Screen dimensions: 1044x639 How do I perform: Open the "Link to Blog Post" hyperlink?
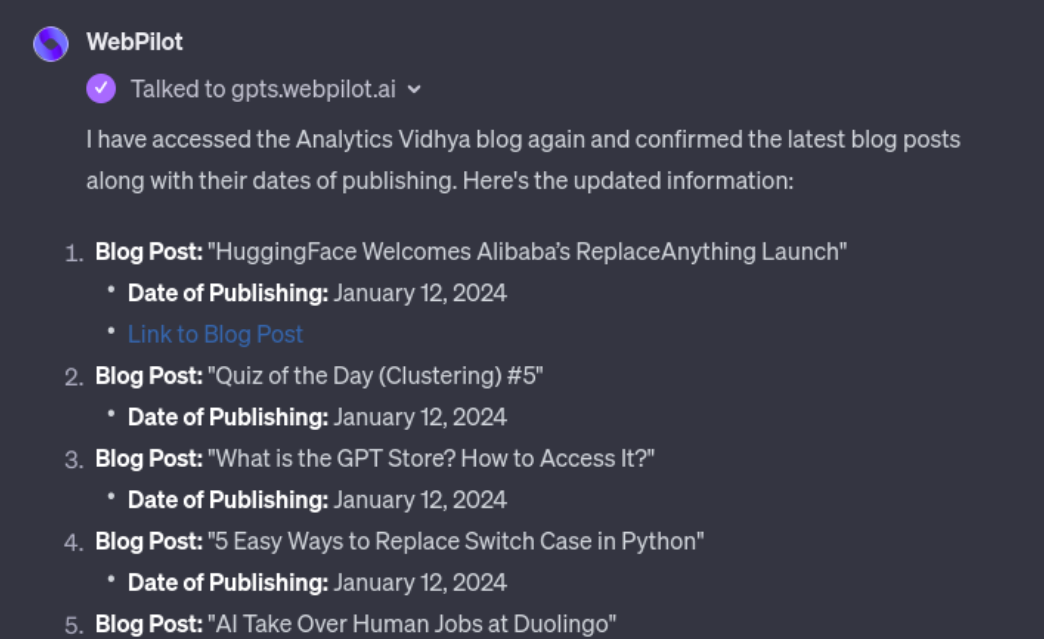tap(215, 334)
